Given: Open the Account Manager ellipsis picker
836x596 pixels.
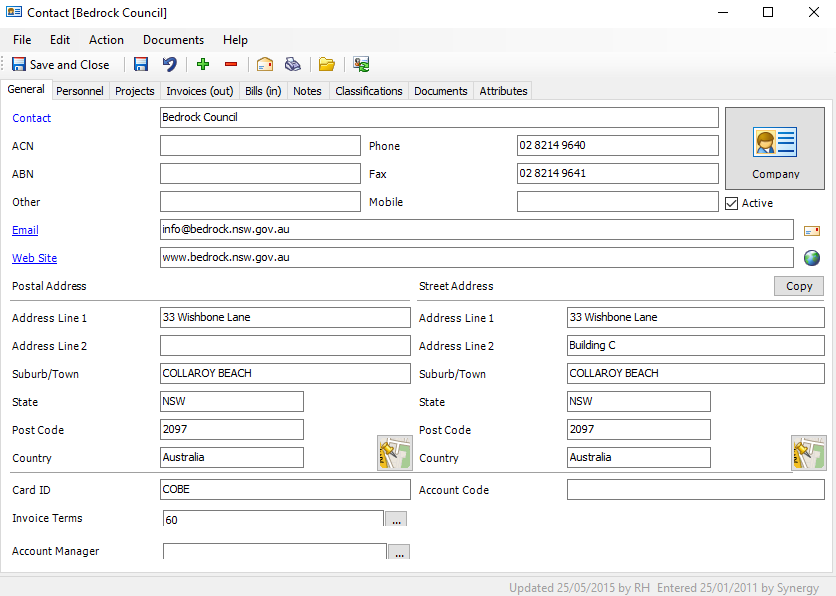Looking at the screenshot, I should click(x=398, y=552).
